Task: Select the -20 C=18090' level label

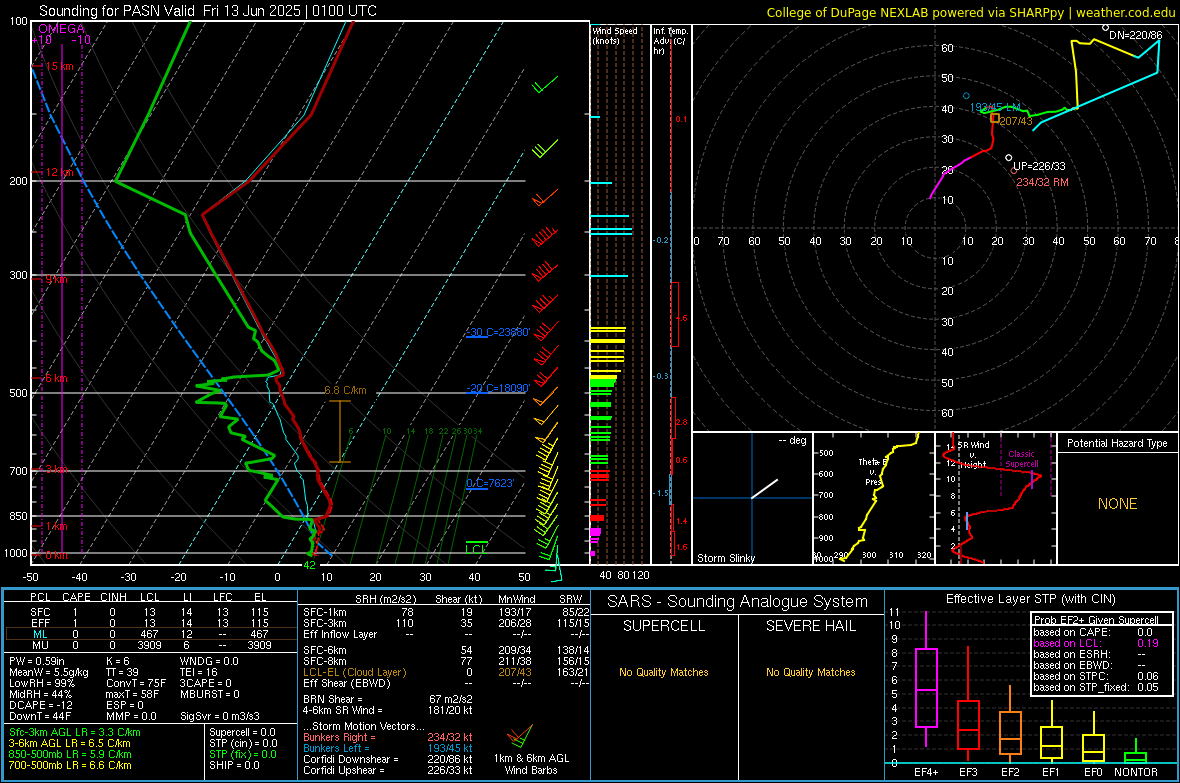Action: (498, 388)
